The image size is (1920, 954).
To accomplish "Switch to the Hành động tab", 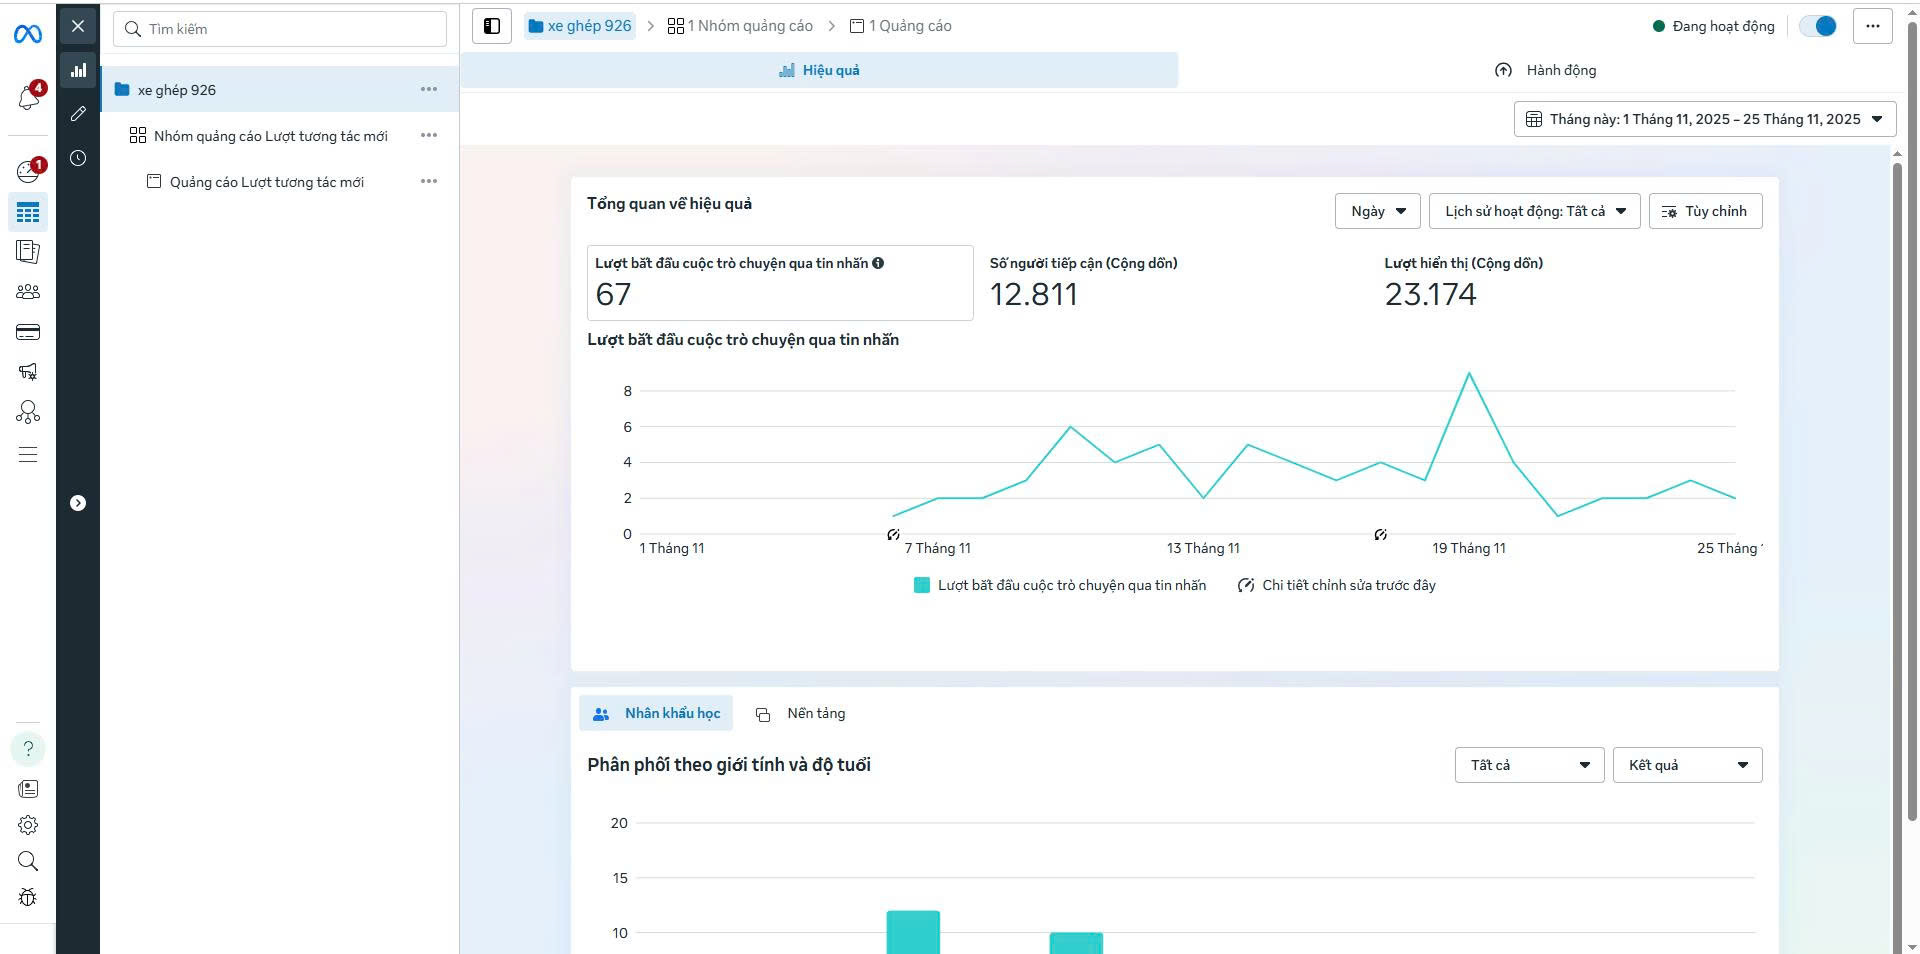I will pyautogui.click(x=1545, y=70).
